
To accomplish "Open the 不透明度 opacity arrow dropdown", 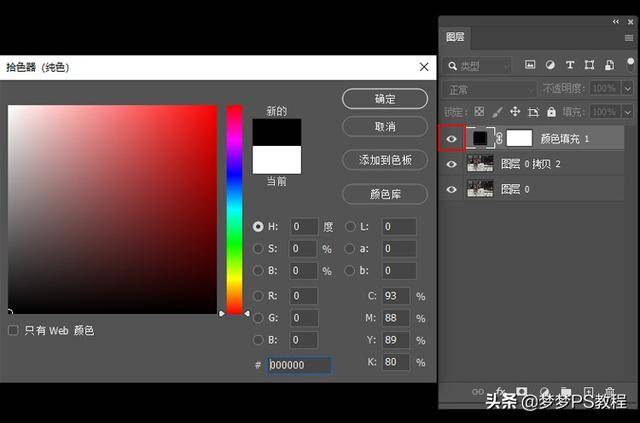I will pyautogui.click(x=628, y=88).
